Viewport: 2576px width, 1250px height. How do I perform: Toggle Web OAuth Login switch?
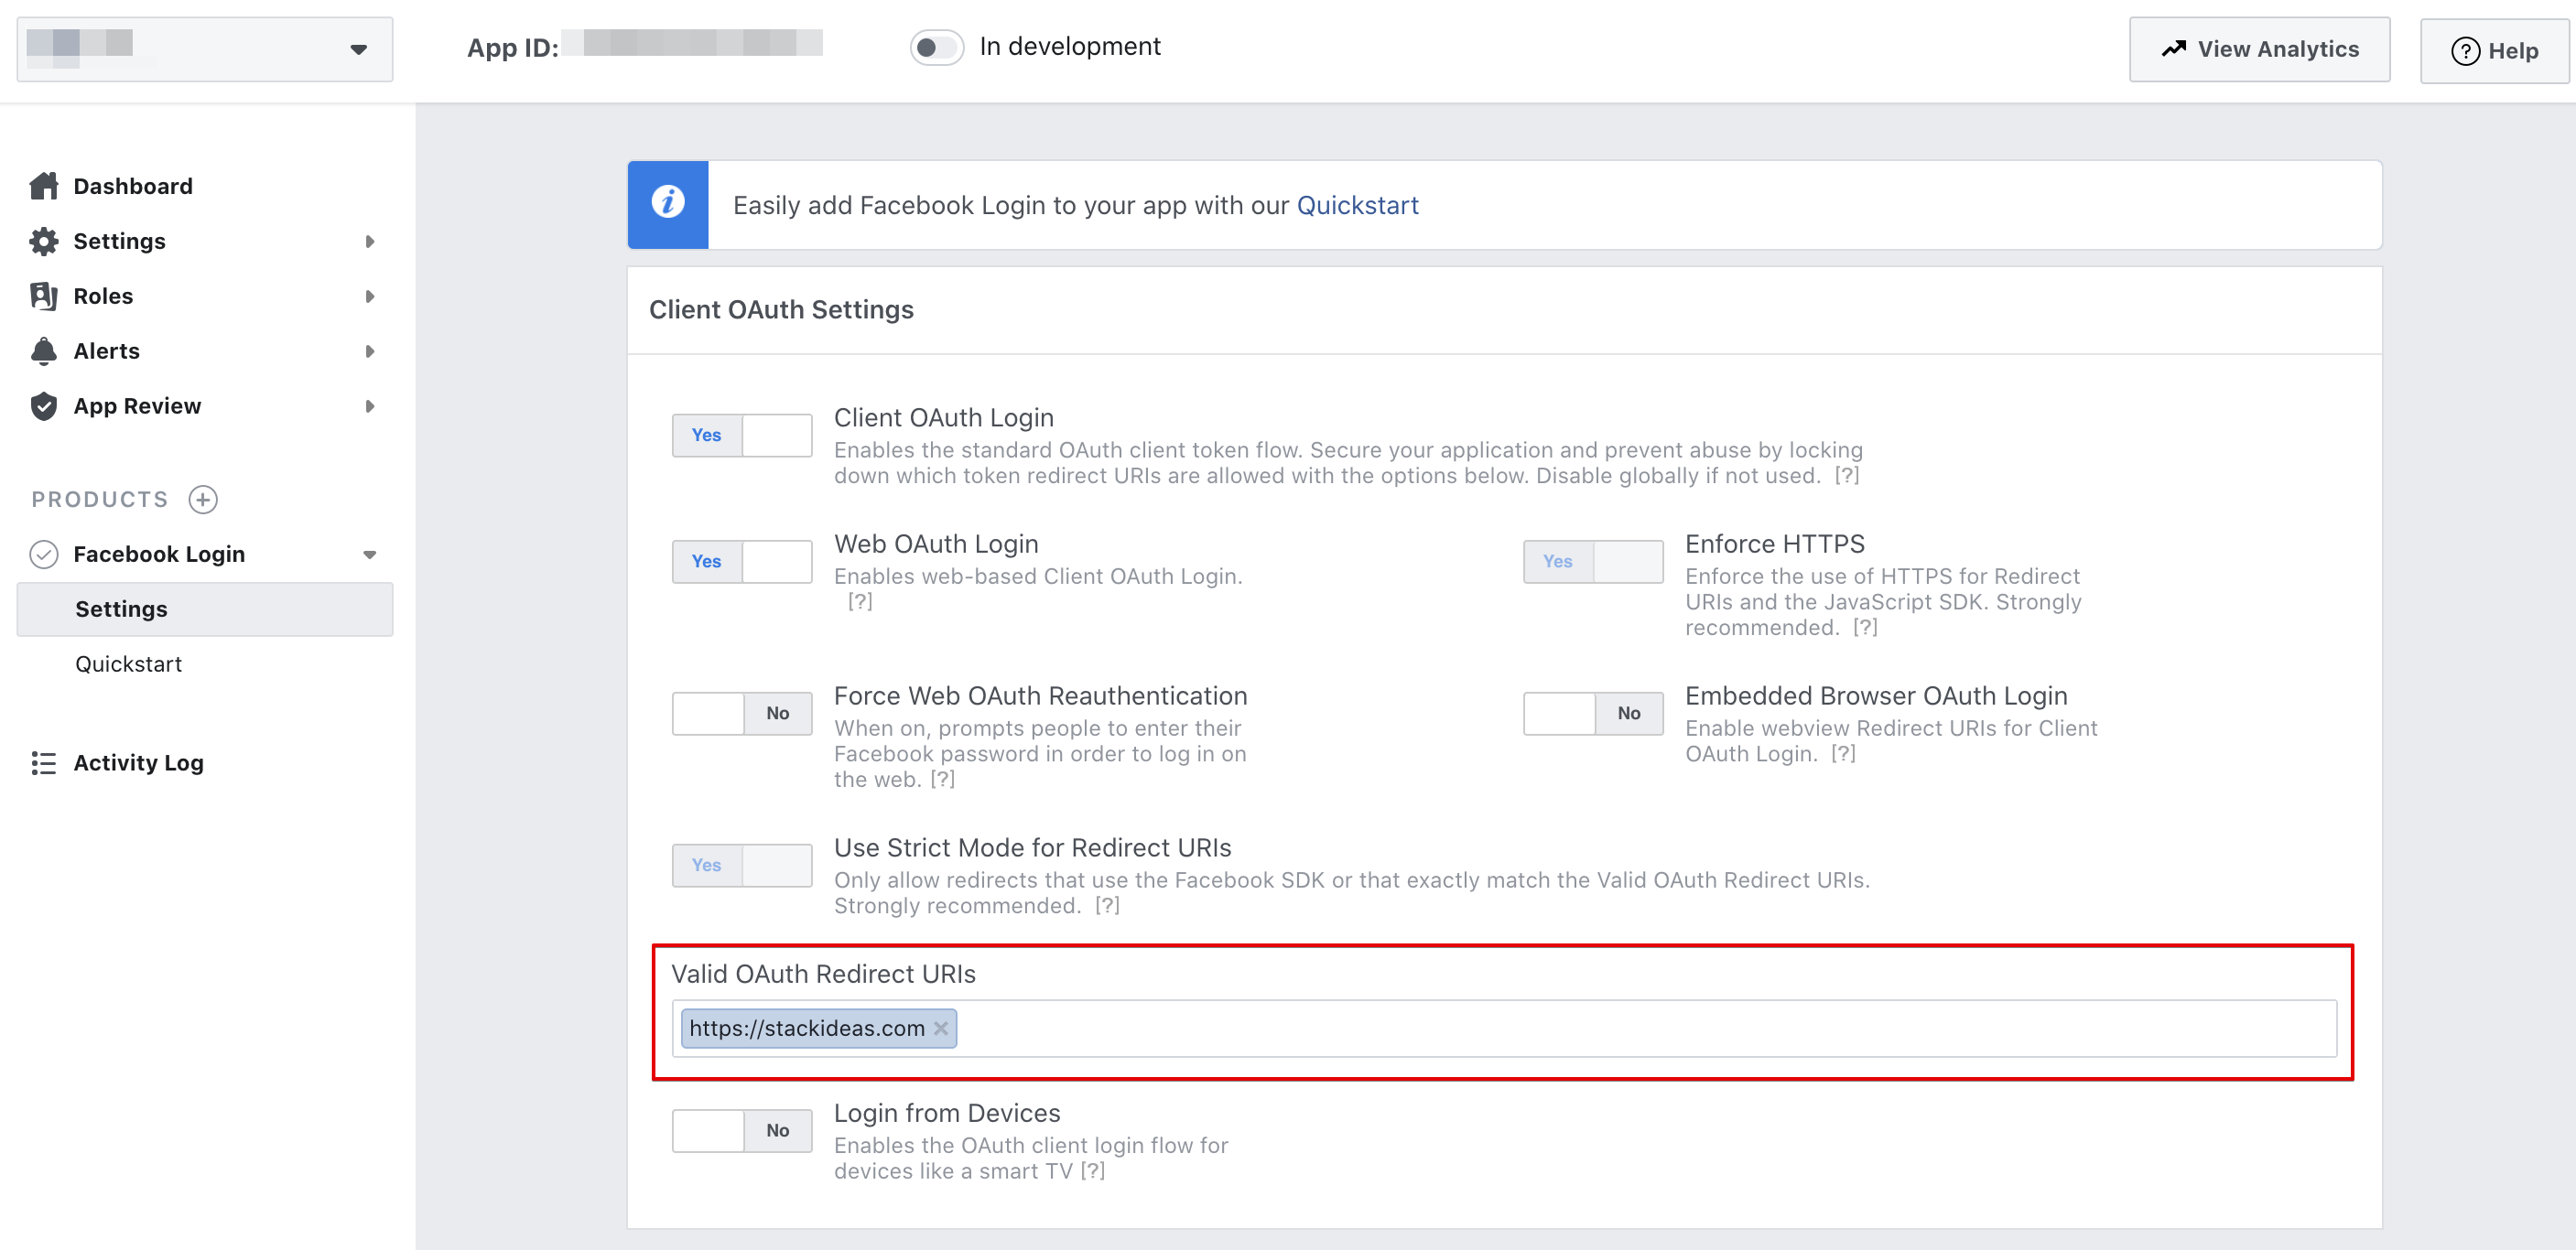[742, 561]
